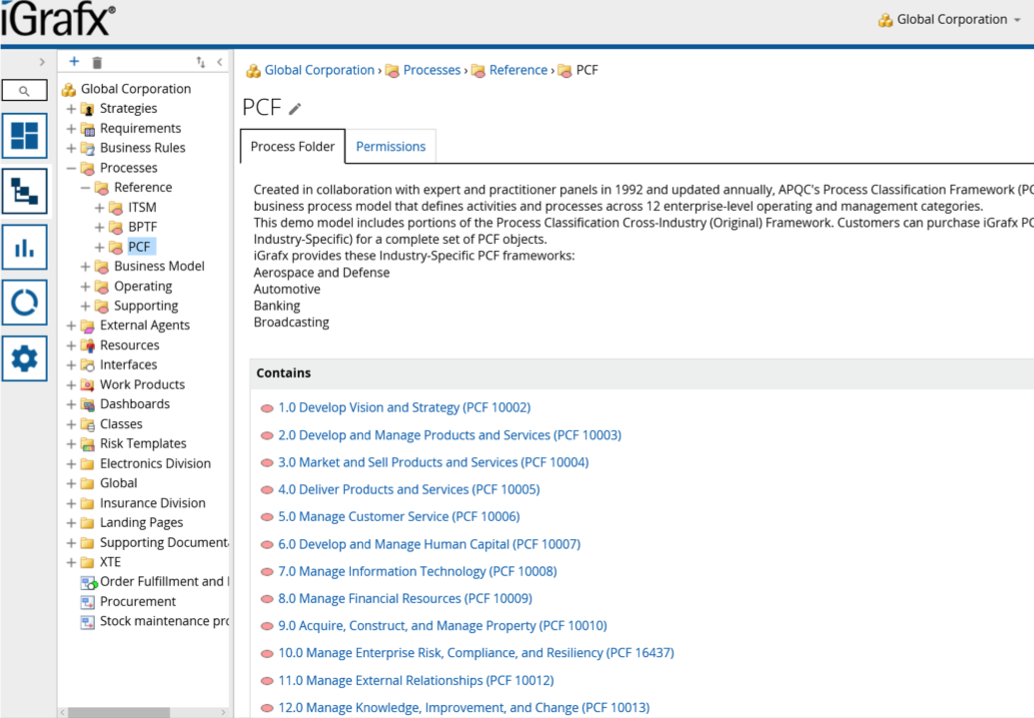The width and height of the screenshot is (1034, 718).
Task: Open 6.0 Develop and Manage Human Capital
Action: tap(429, 544)
